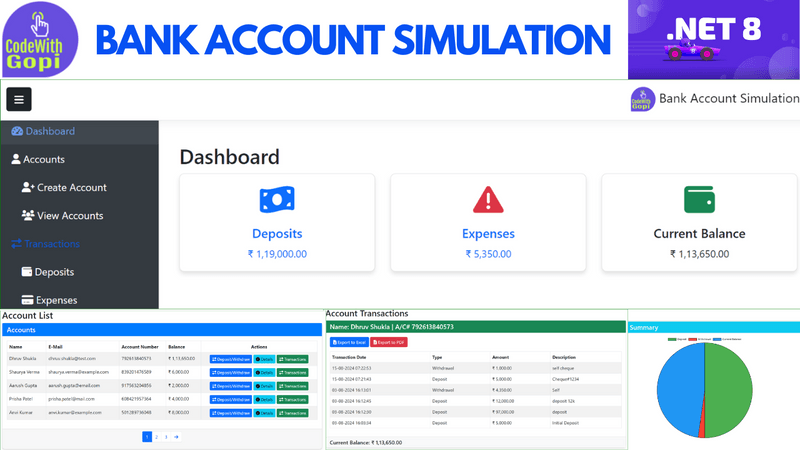Viewport: 800px width, 450px height.
Task: Open Details for Shaurya Verma
Action: (264, 372)
